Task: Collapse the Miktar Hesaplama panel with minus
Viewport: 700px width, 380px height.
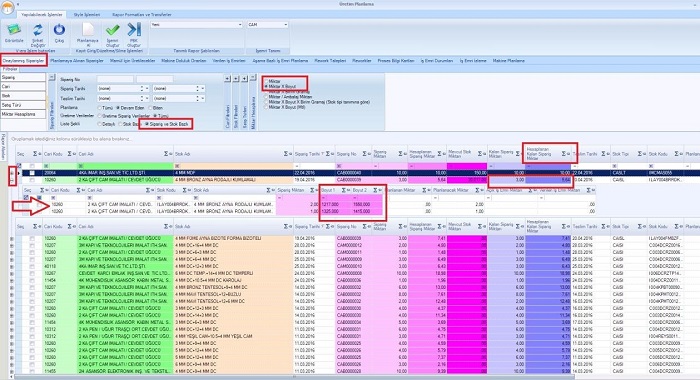Action: tap(253, 78)
